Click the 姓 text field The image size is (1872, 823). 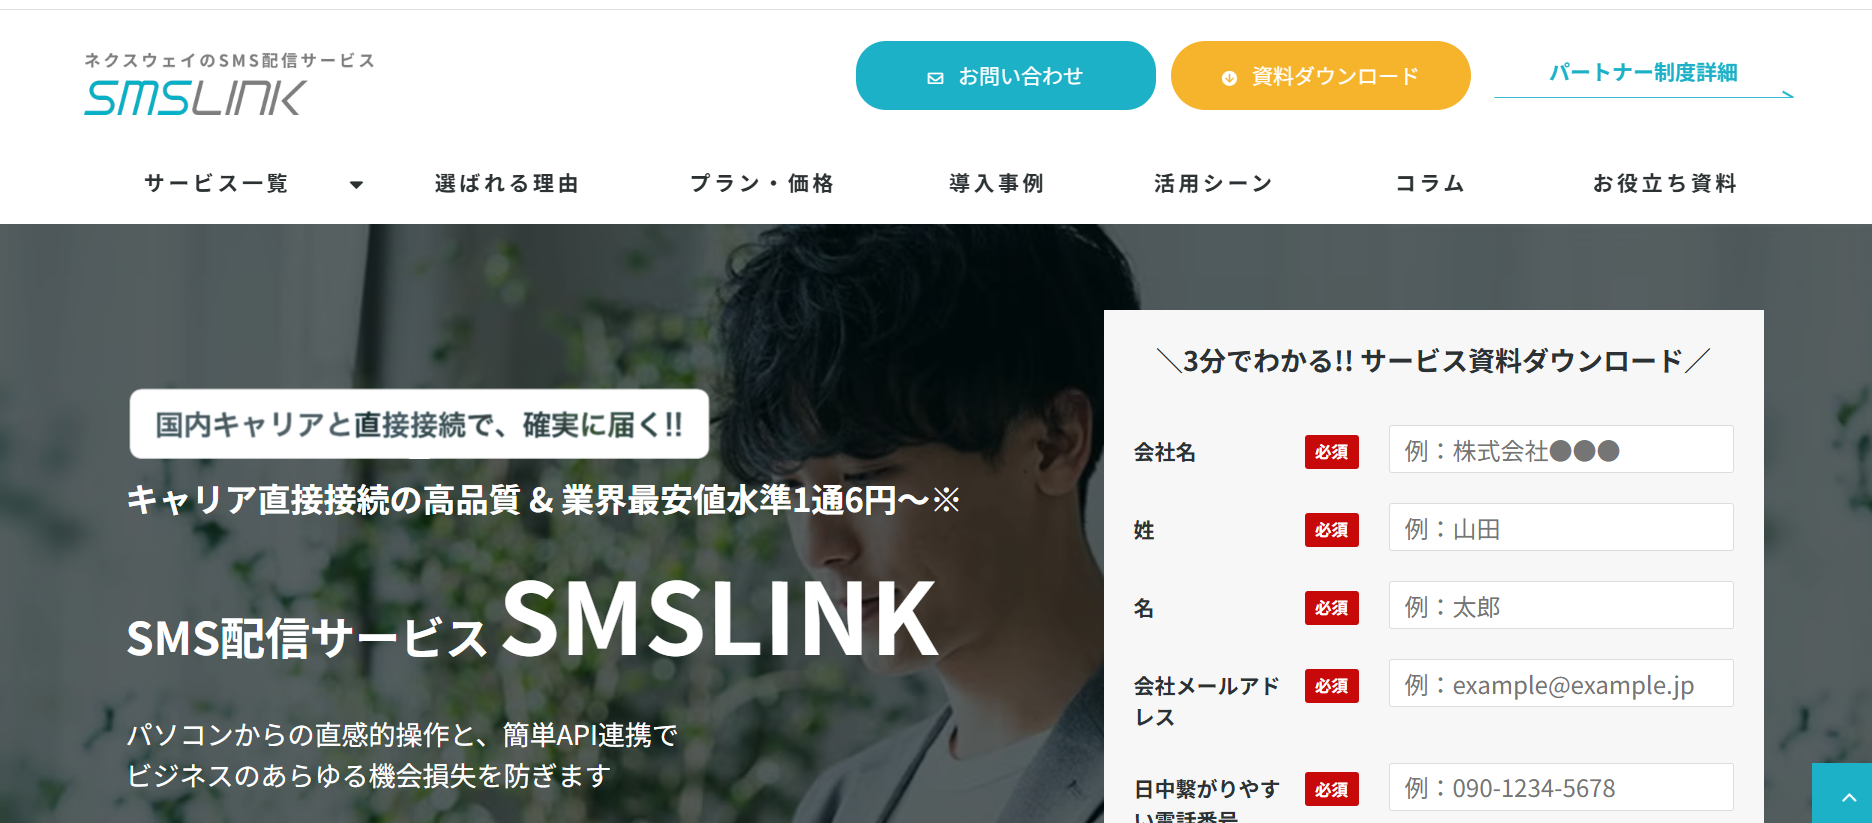(1561, 527)
